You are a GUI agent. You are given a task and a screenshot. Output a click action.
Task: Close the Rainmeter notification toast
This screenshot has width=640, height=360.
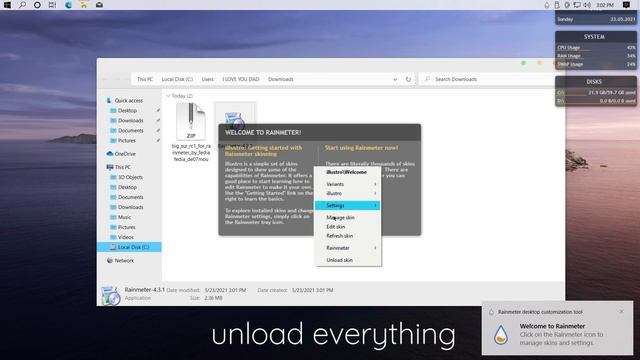[x=621, y=311]
